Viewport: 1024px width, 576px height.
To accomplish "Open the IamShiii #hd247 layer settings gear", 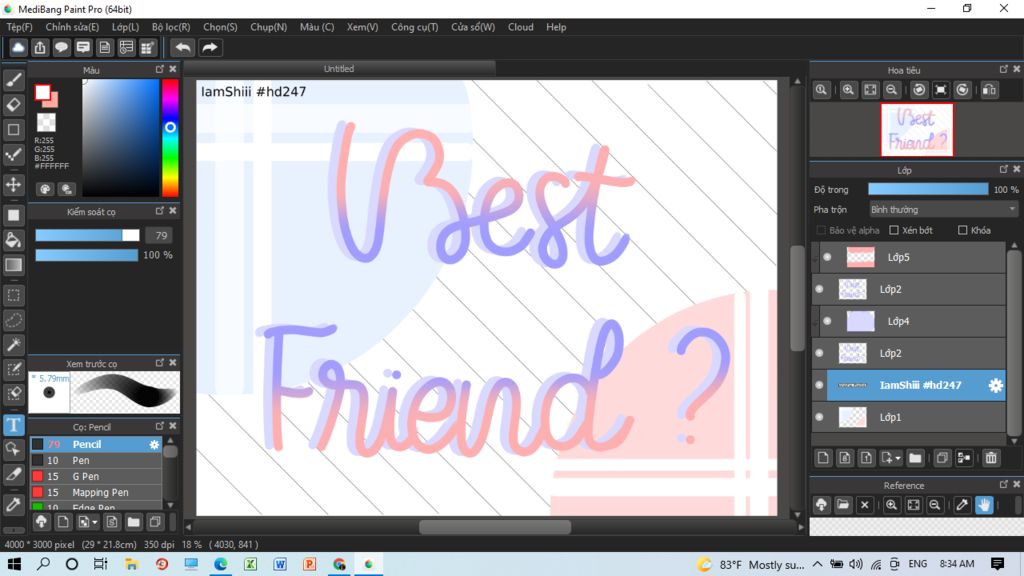I will coord(995,385).
